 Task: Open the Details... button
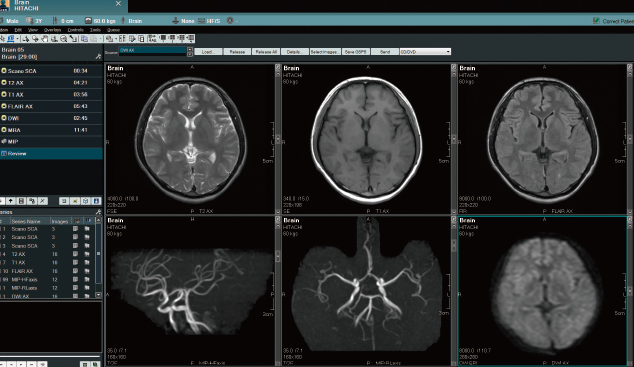295,52
